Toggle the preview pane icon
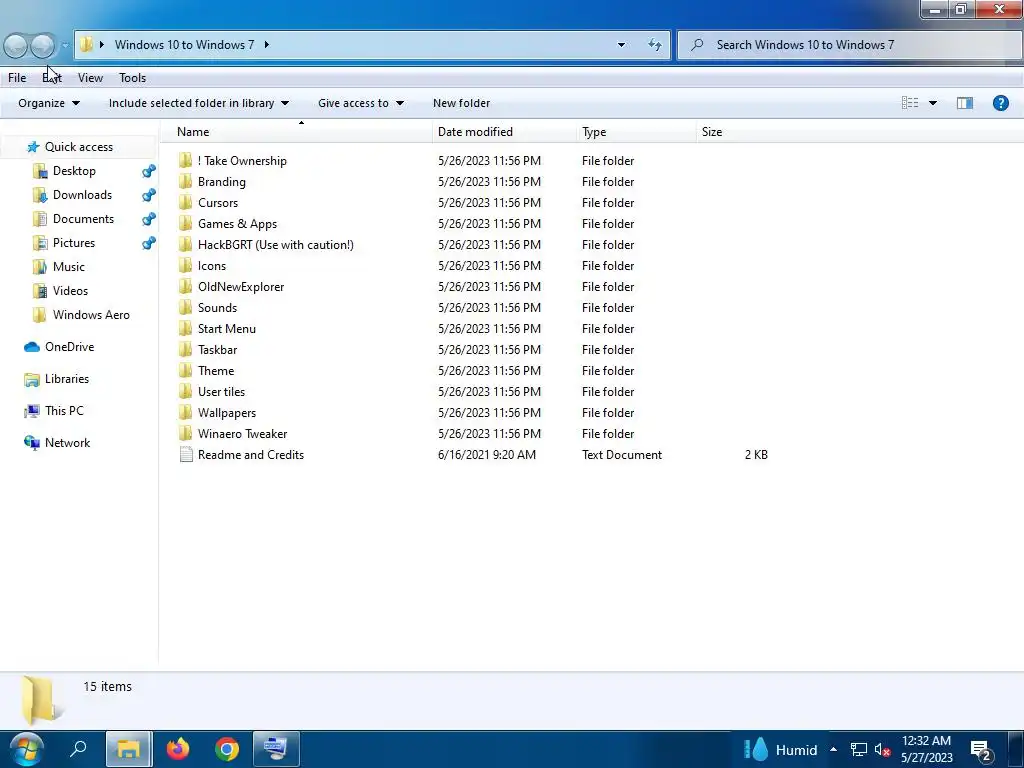The height and width of the screenshot is (768, 1024). click(x=965, y=103)
